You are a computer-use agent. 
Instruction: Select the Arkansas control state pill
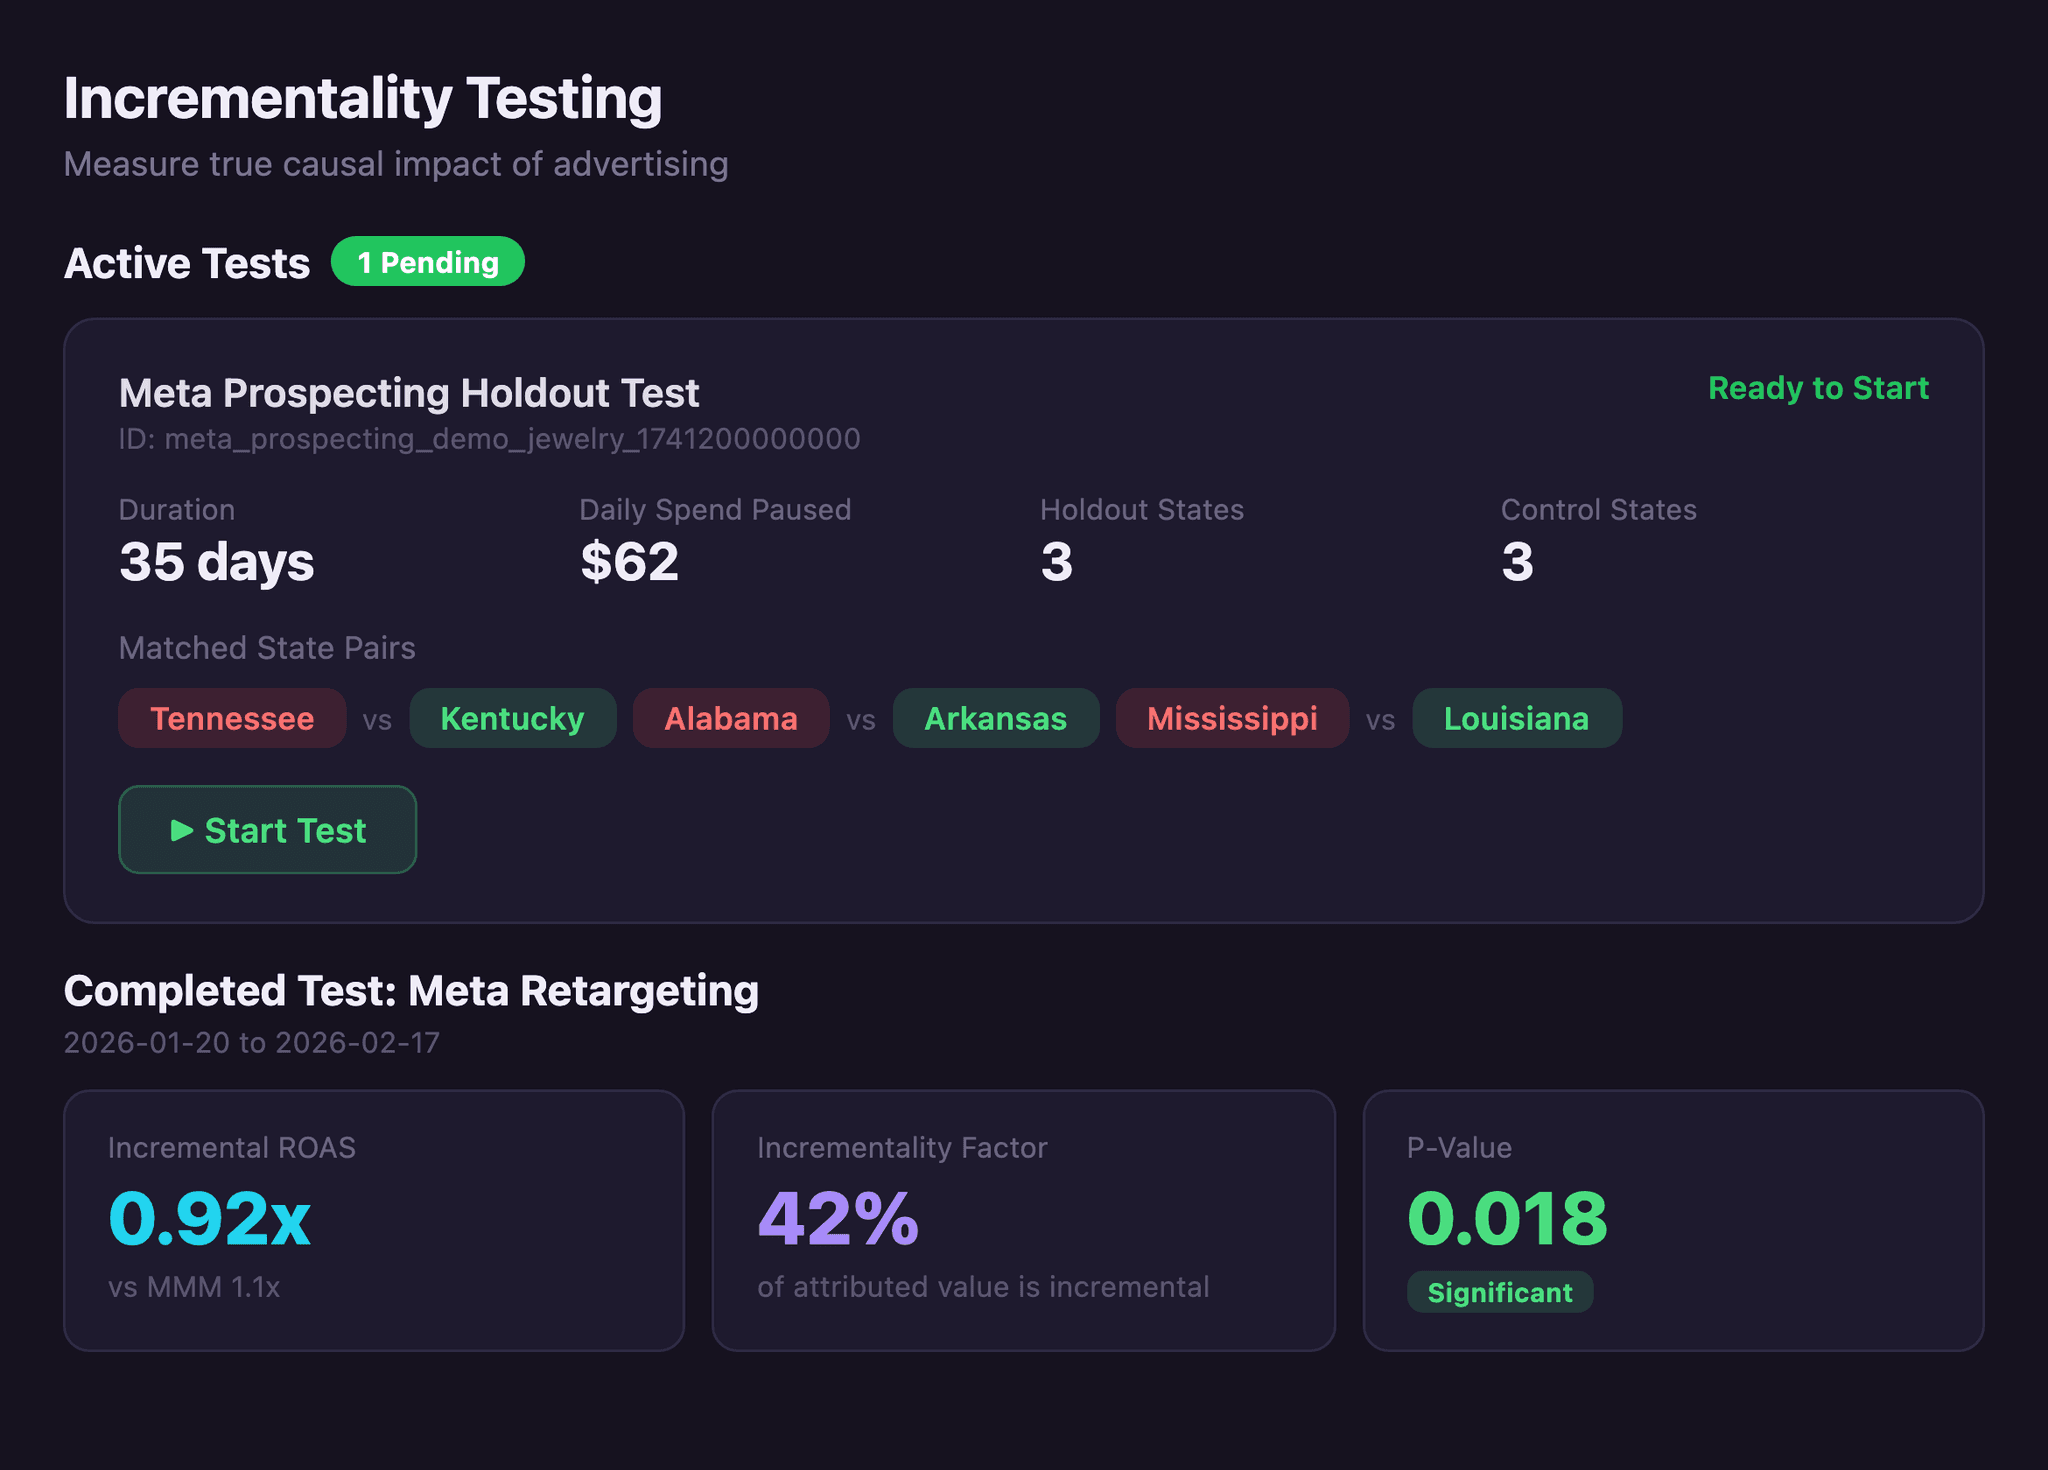(996, 718)
